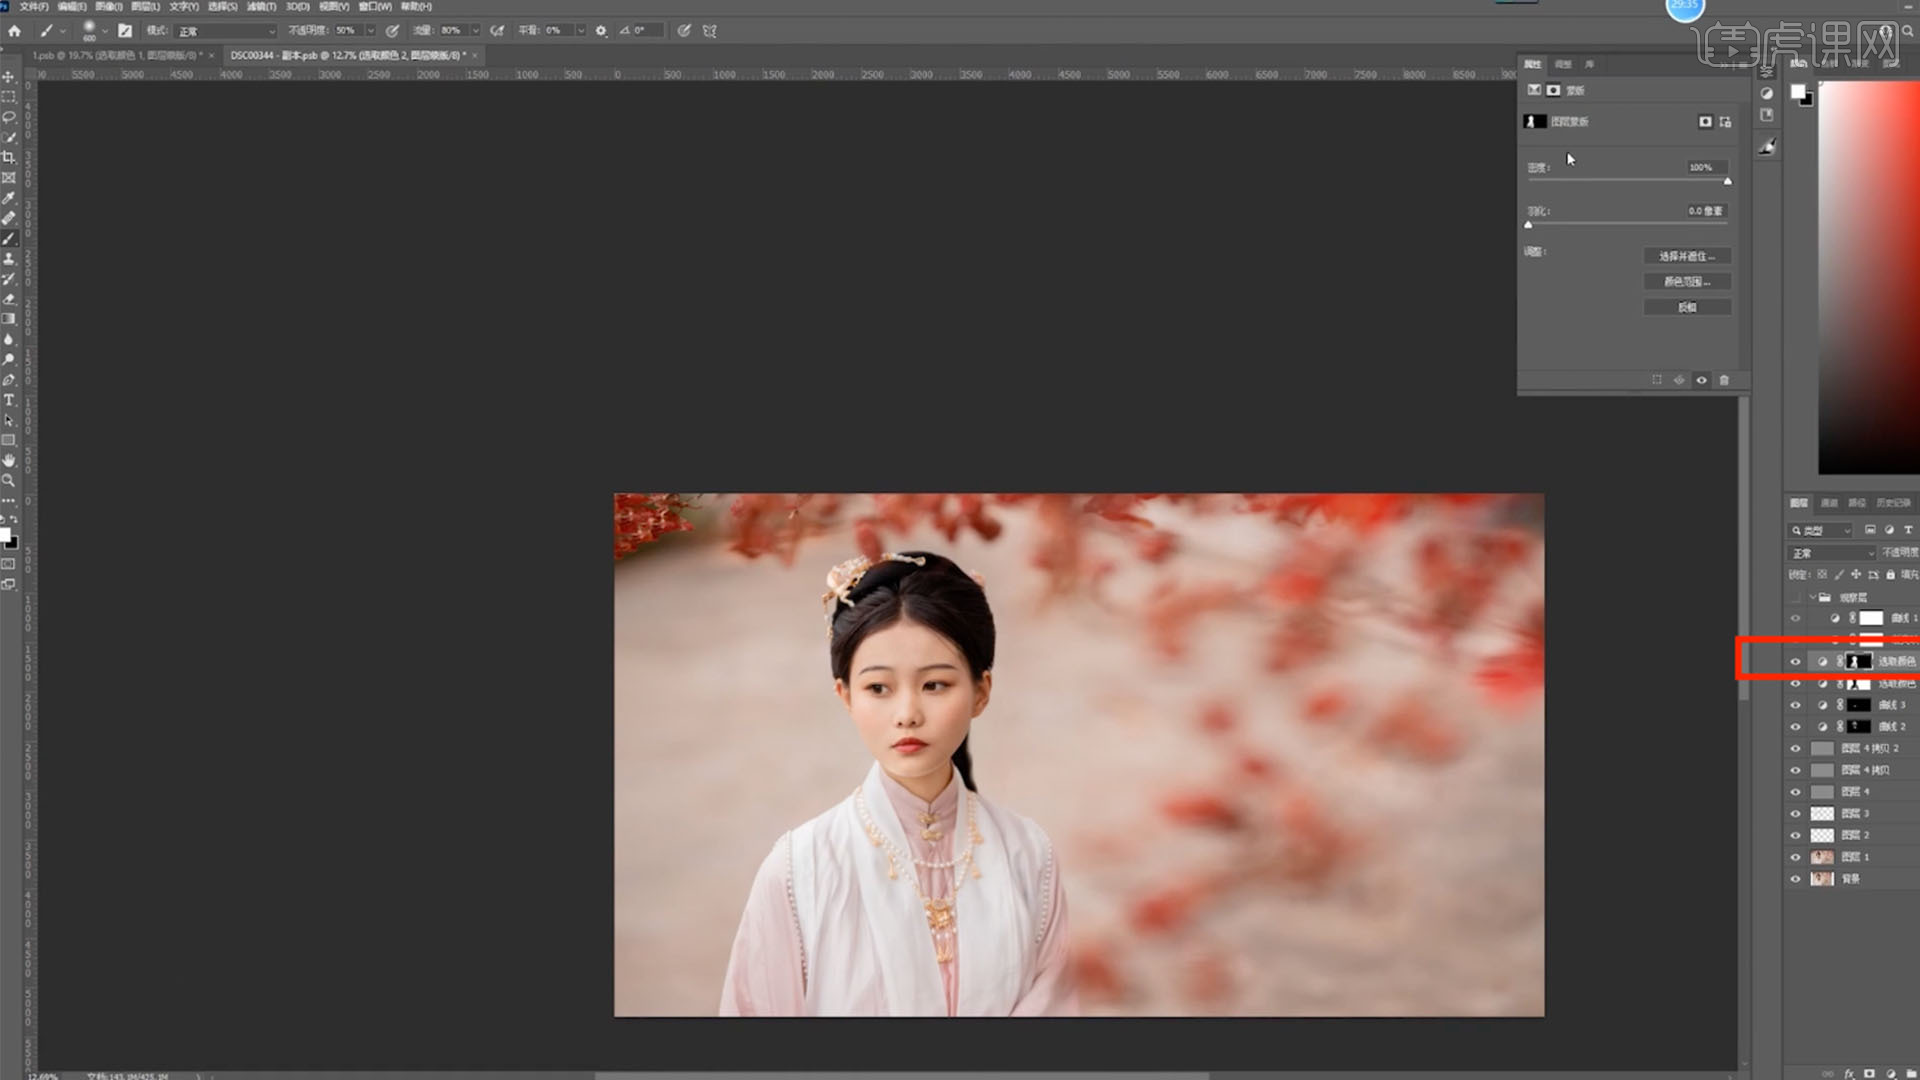This screenshot has height=1080, width=1920.
Task: Click the 颜色范围 button
Action: (x=1686, y=282)
